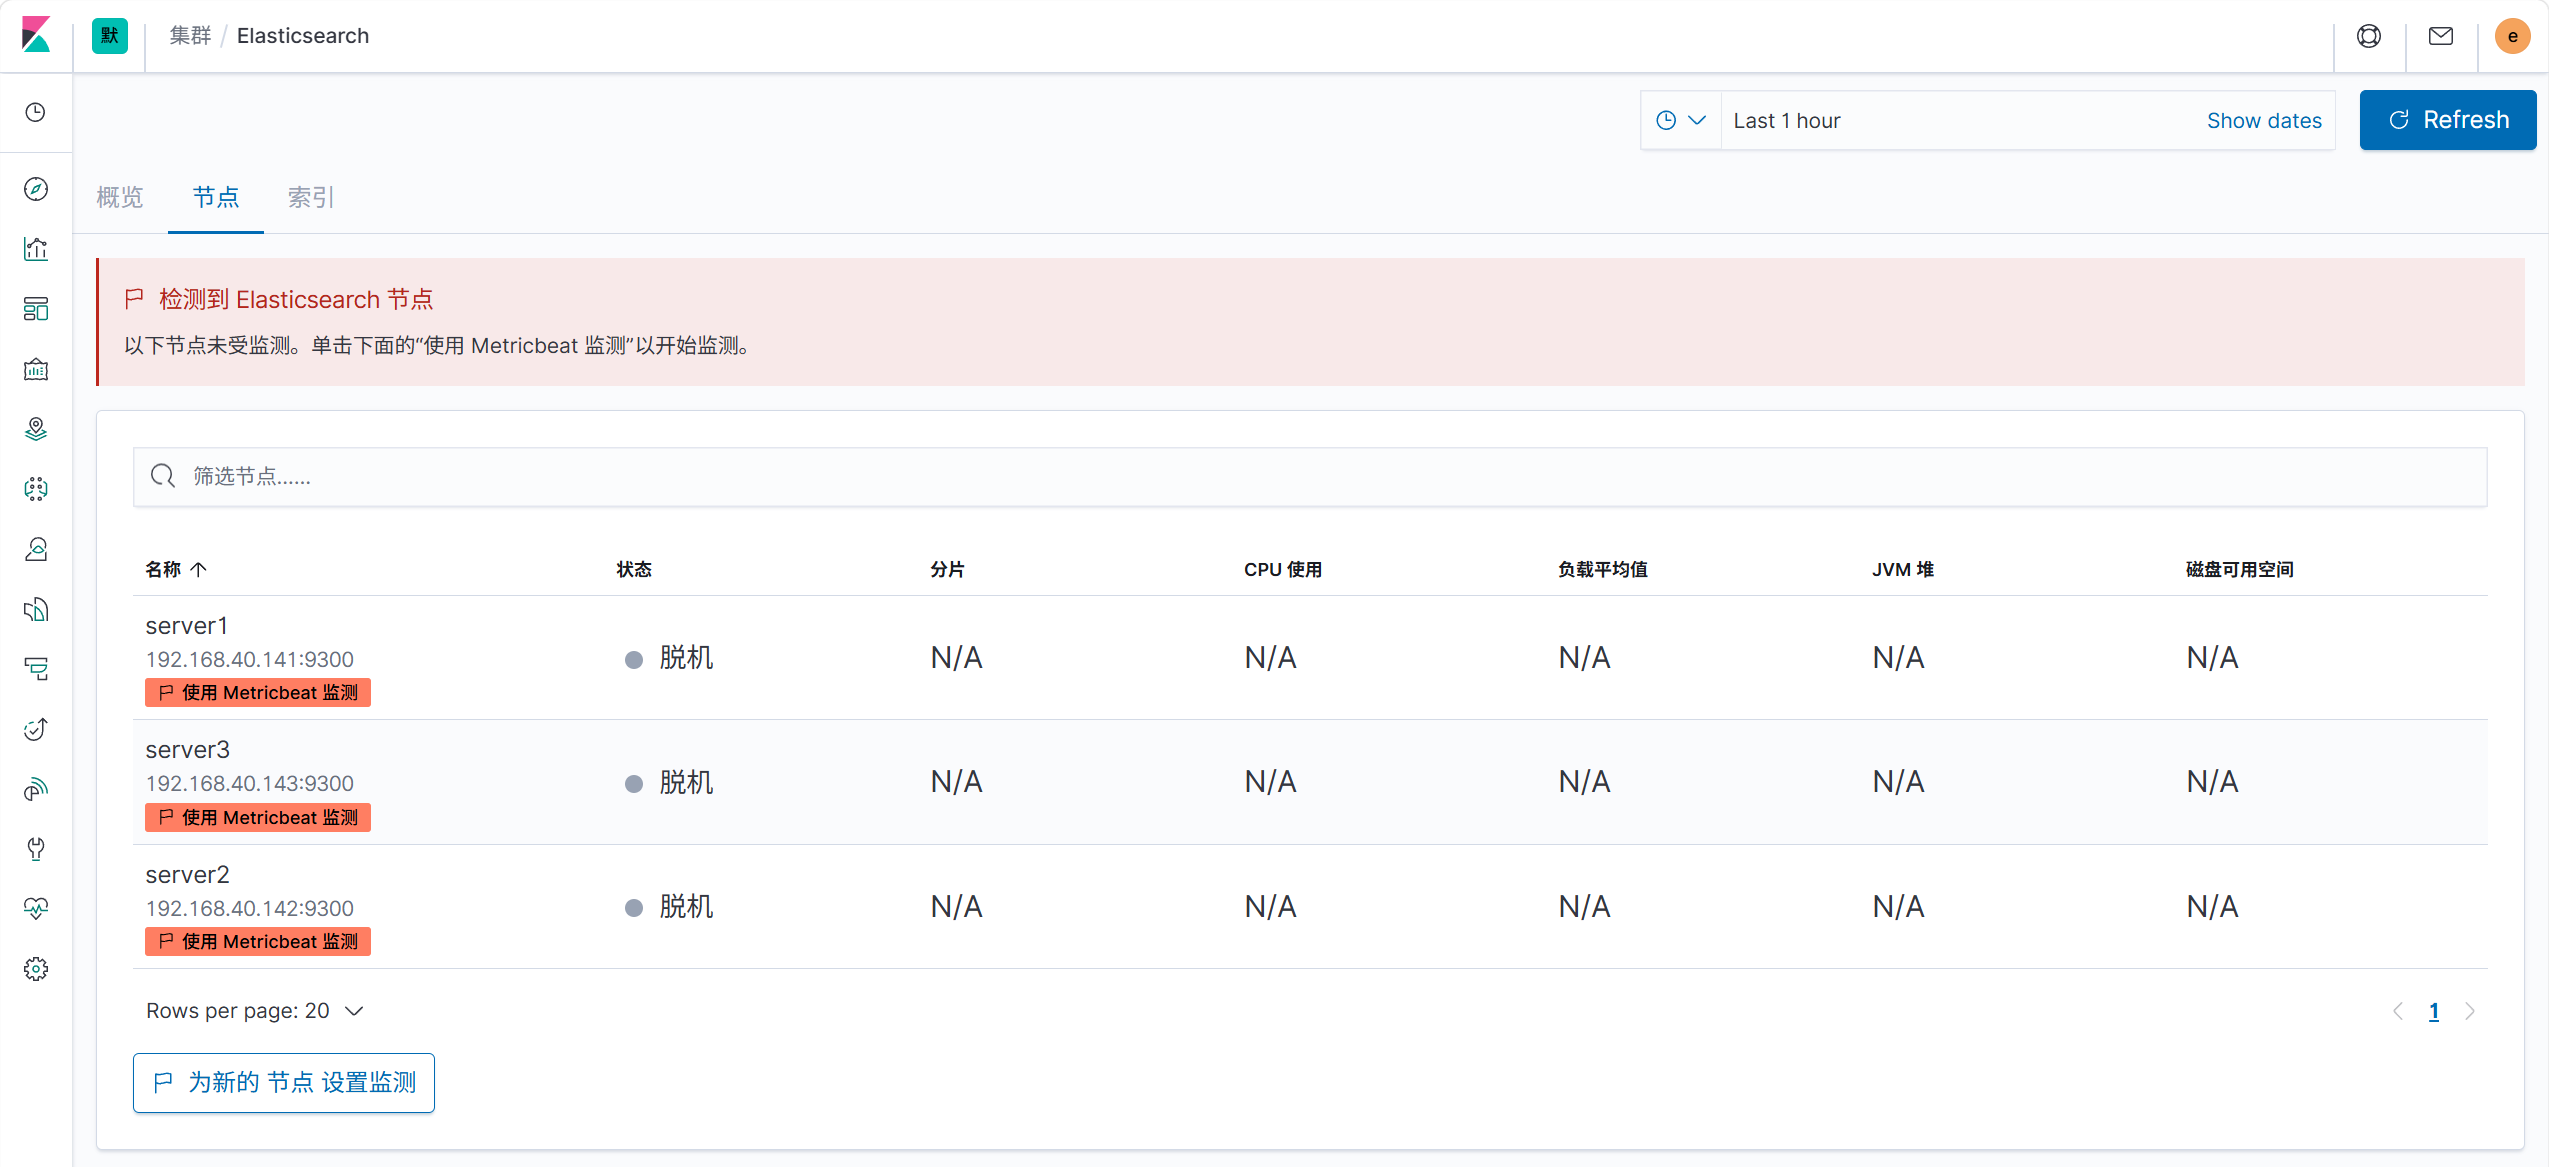Click the 磁盘可用空间 column header
Screen dimensions: 2549x1167
point(2240,569)
